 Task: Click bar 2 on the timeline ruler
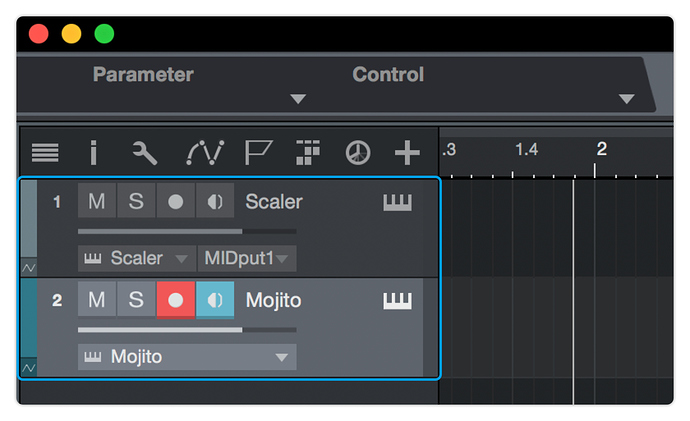tap(602, 149)
